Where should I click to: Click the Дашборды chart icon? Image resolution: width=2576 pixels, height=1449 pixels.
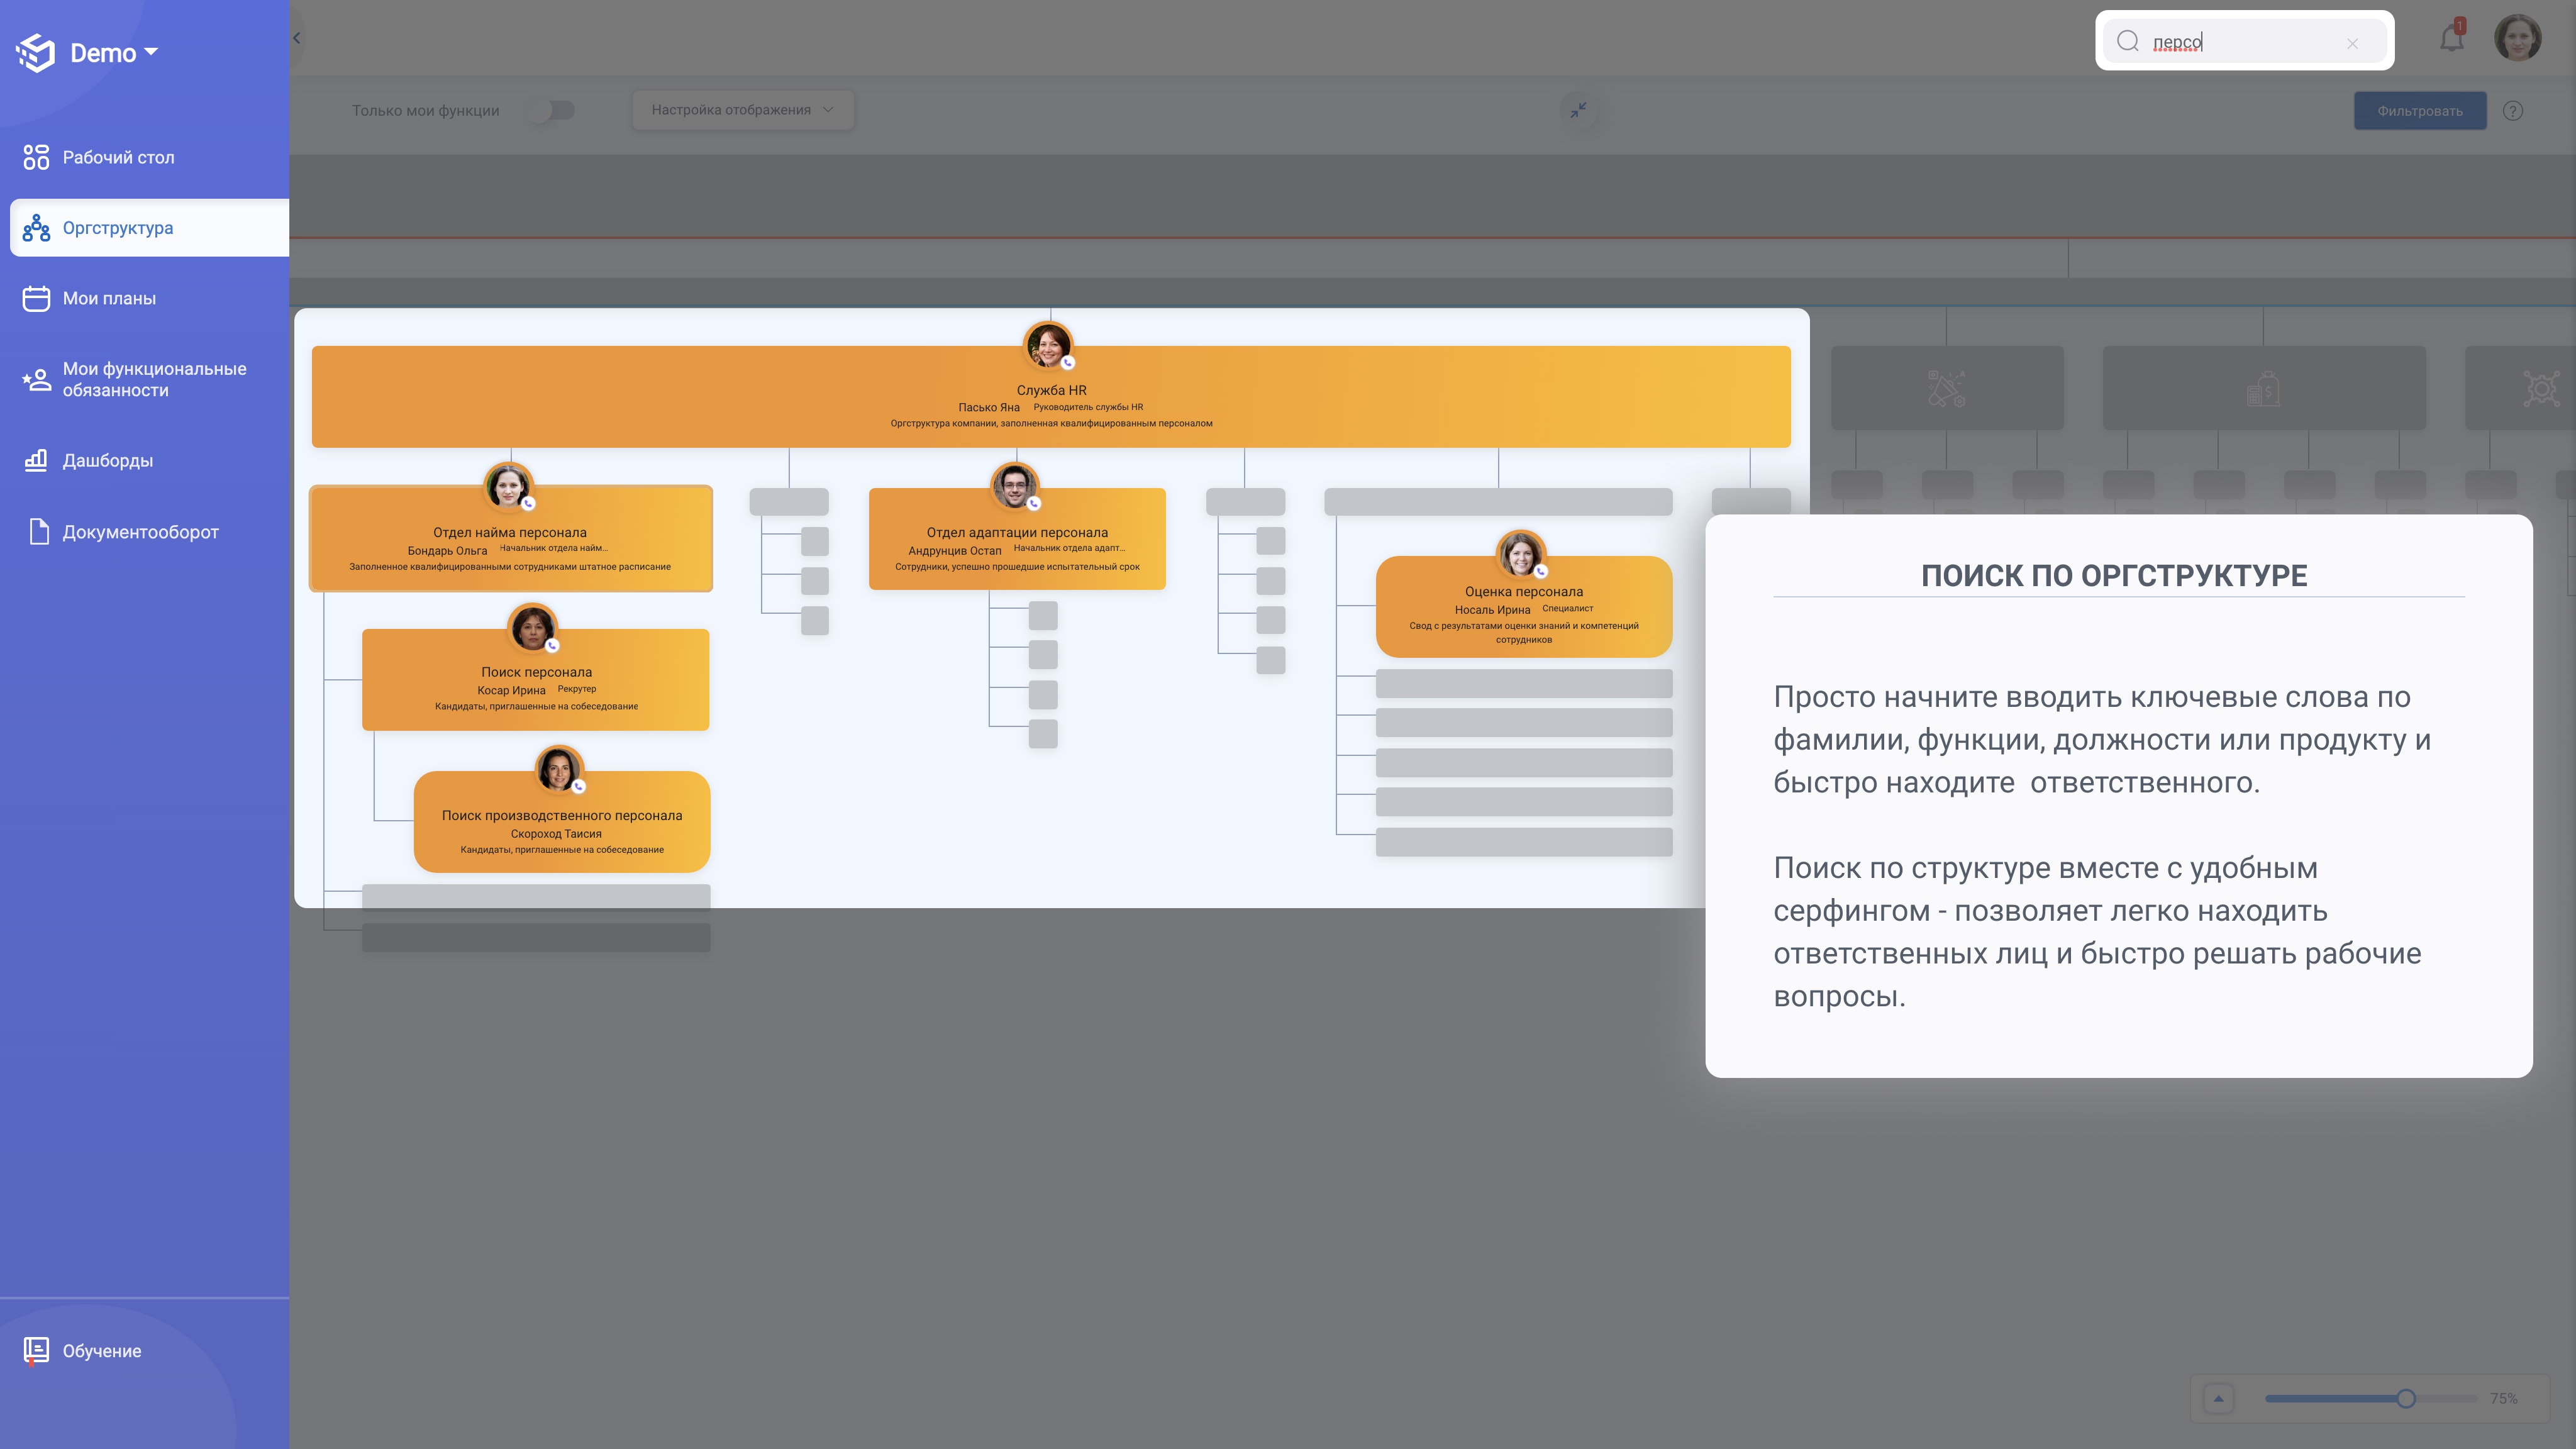[36, 460]
